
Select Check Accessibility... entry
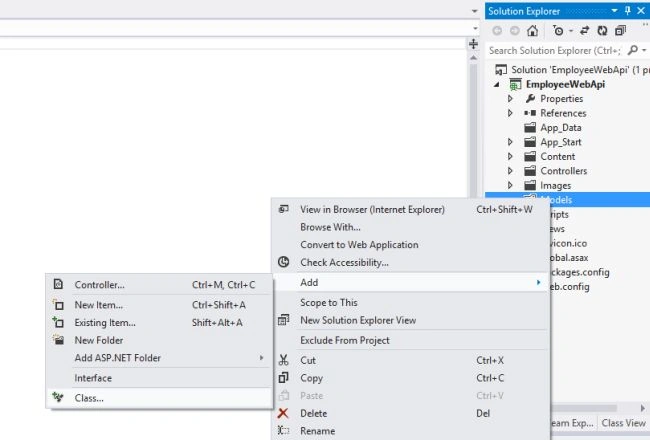tap(410, 262)
